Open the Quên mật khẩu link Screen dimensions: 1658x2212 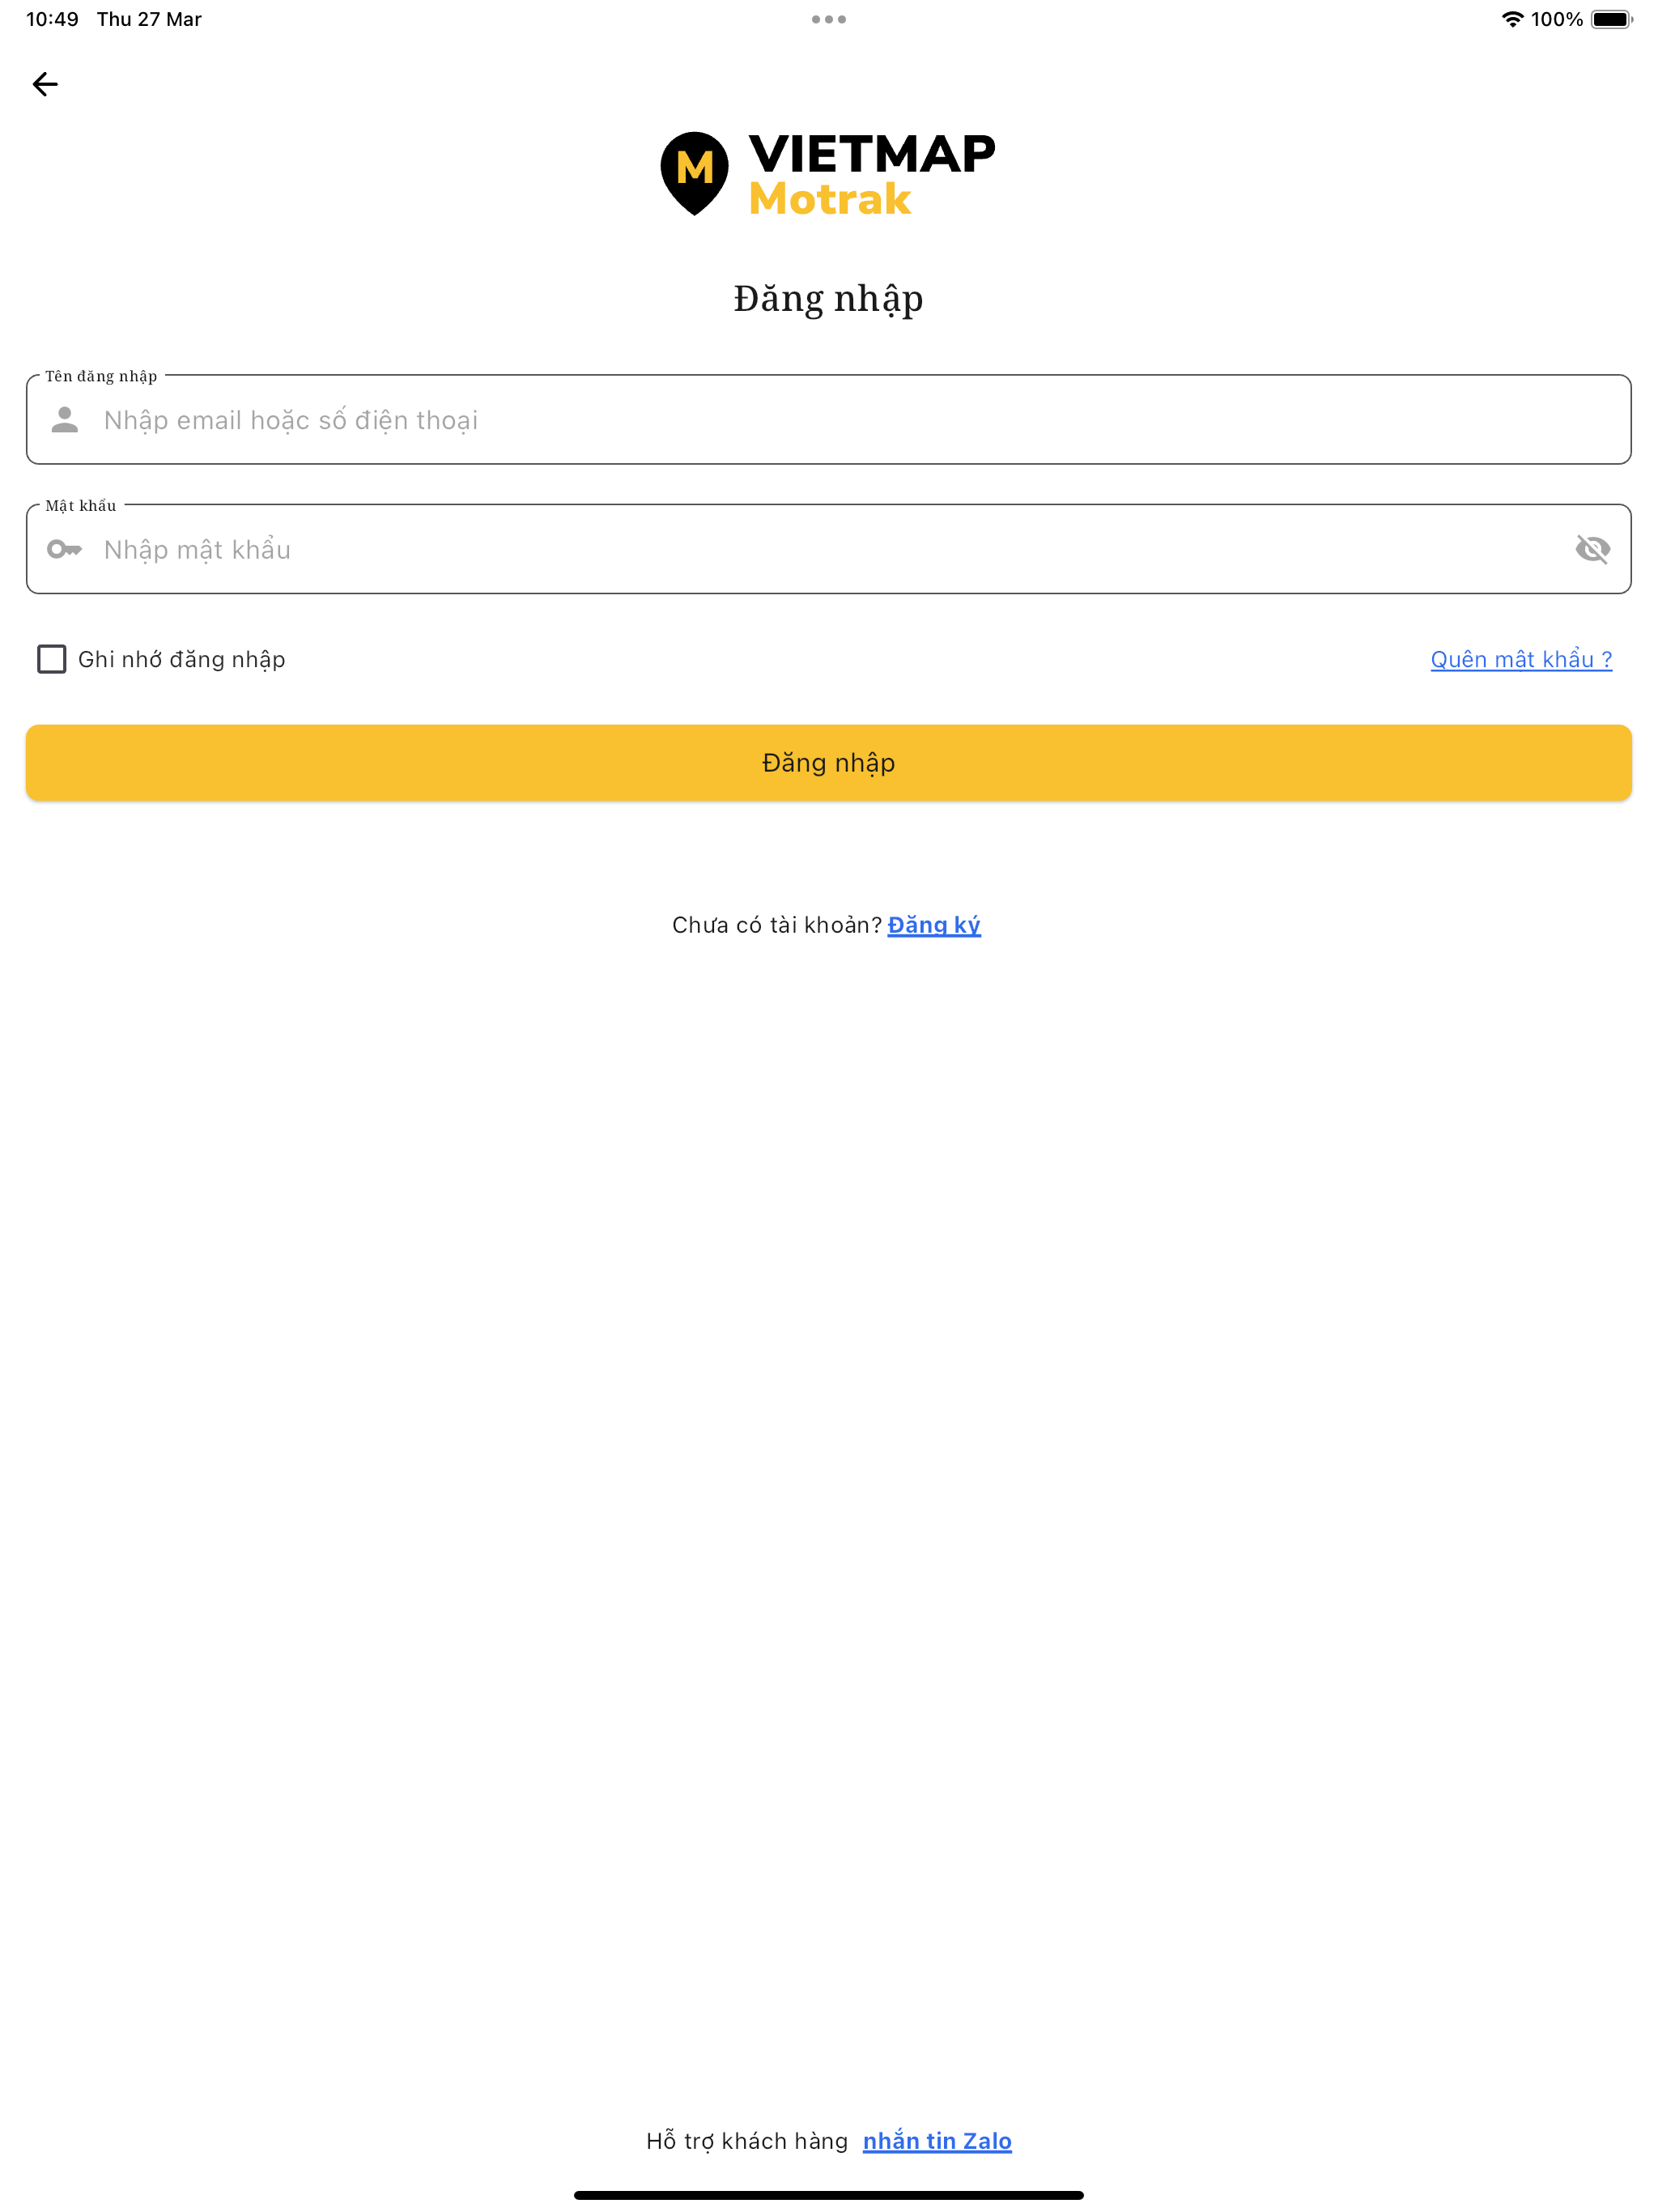pos(1520,658)
